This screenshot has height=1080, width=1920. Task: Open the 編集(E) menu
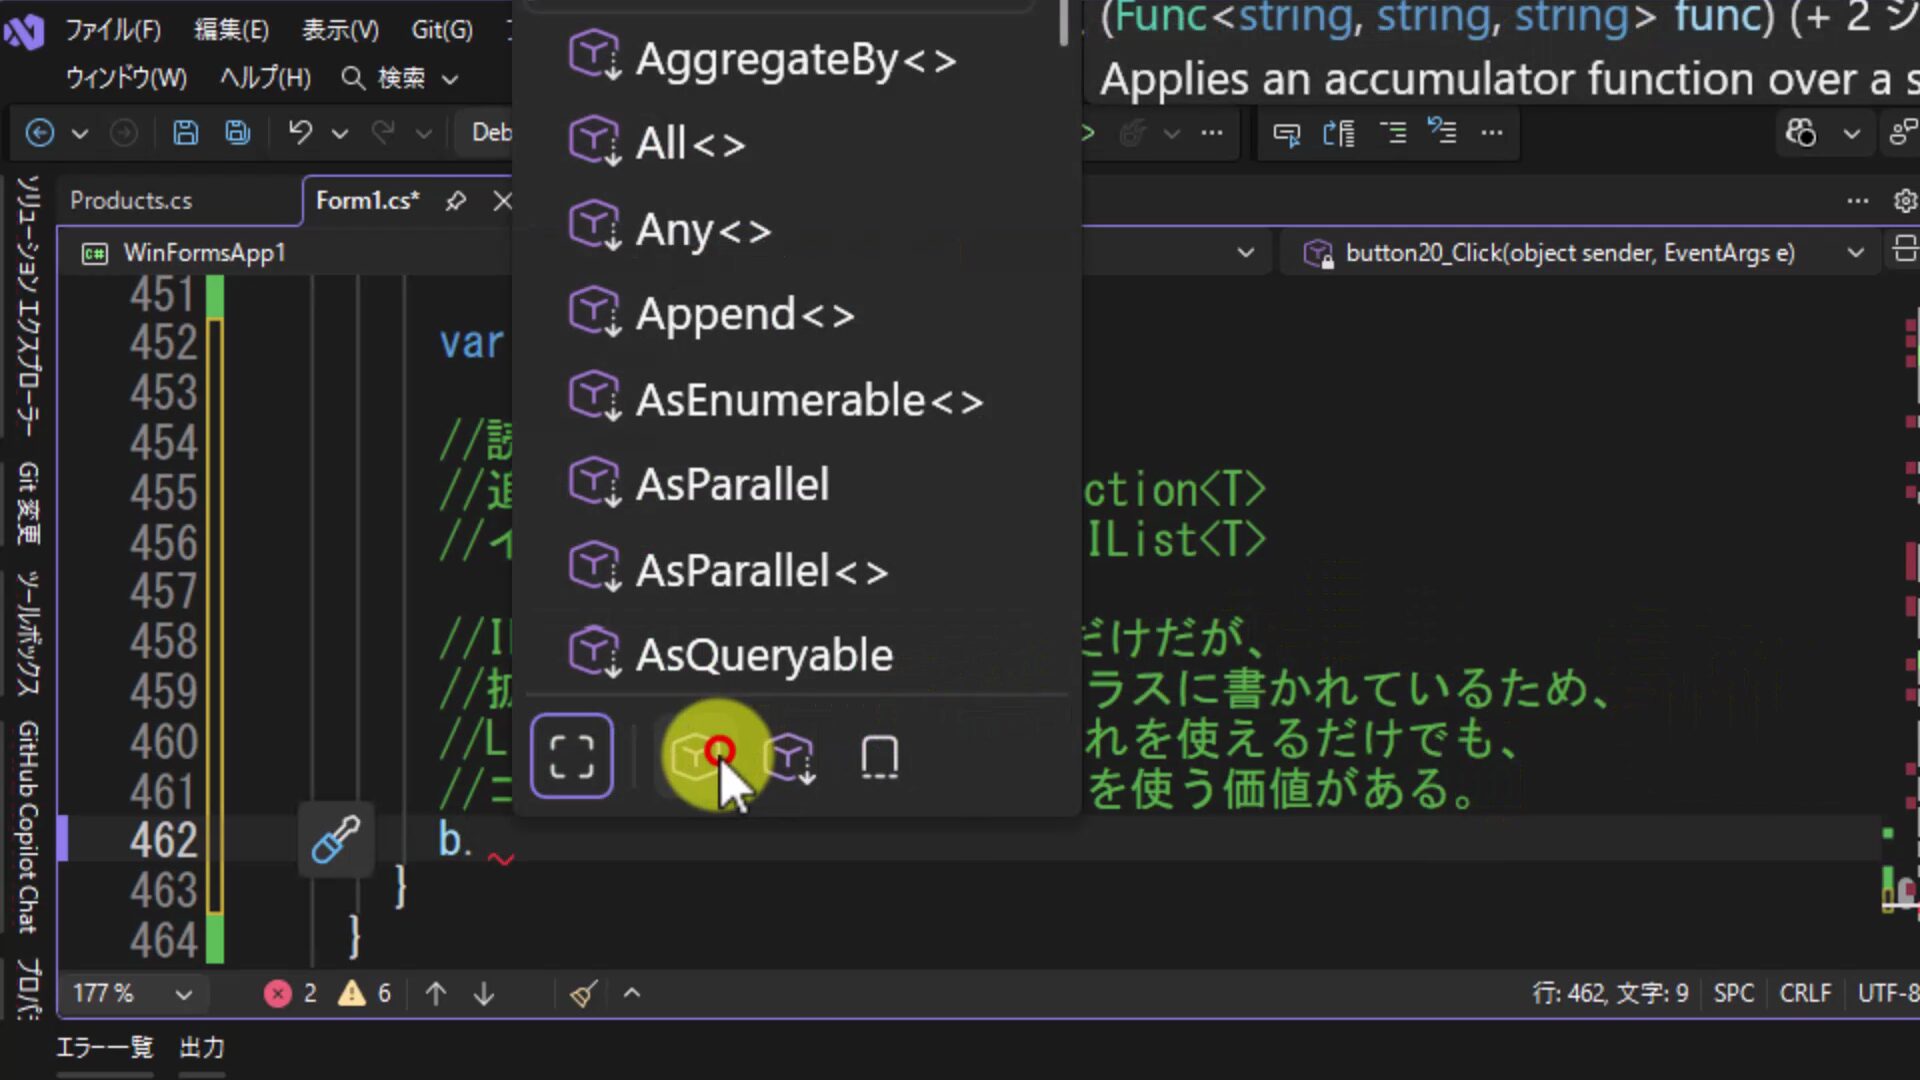[x=231, y=30]
